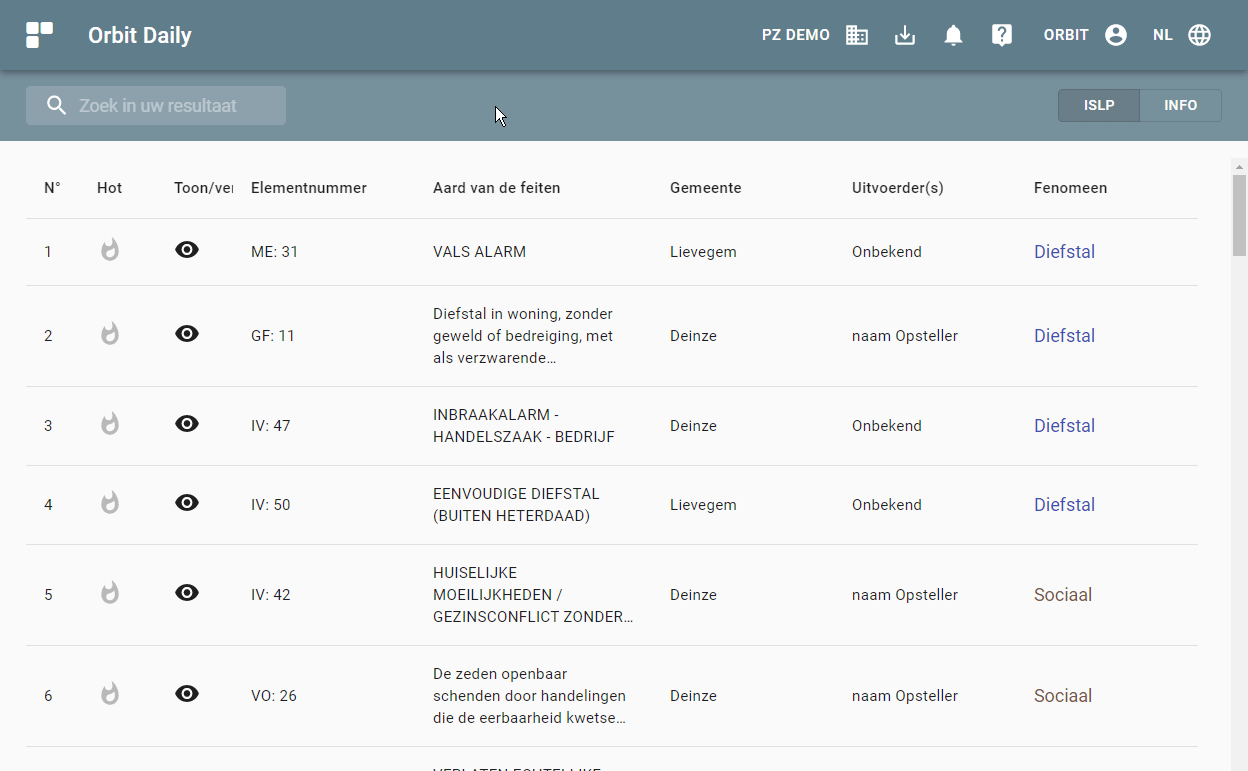The width and height of the screenshot is (1248, 771).
Task: Open the PZ DEMO organization building icon
Action: [857, 35]
